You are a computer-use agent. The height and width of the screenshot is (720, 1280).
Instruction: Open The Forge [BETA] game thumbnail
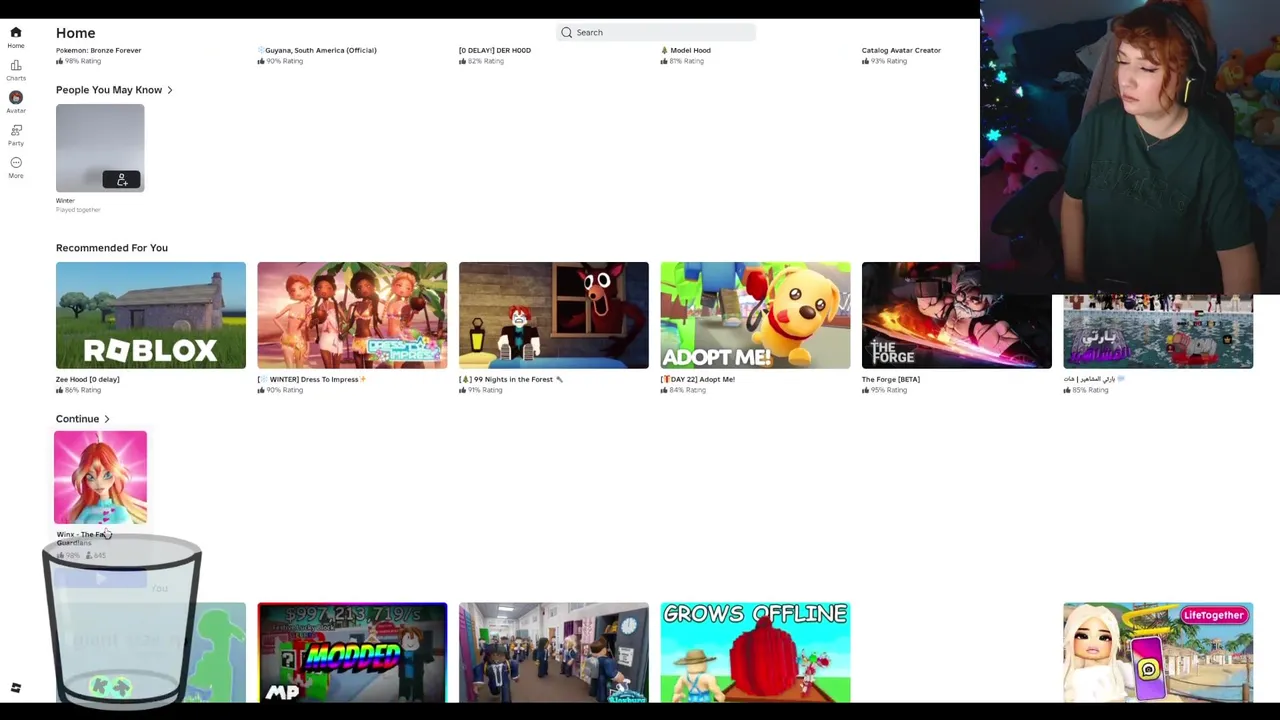[957, 315]
